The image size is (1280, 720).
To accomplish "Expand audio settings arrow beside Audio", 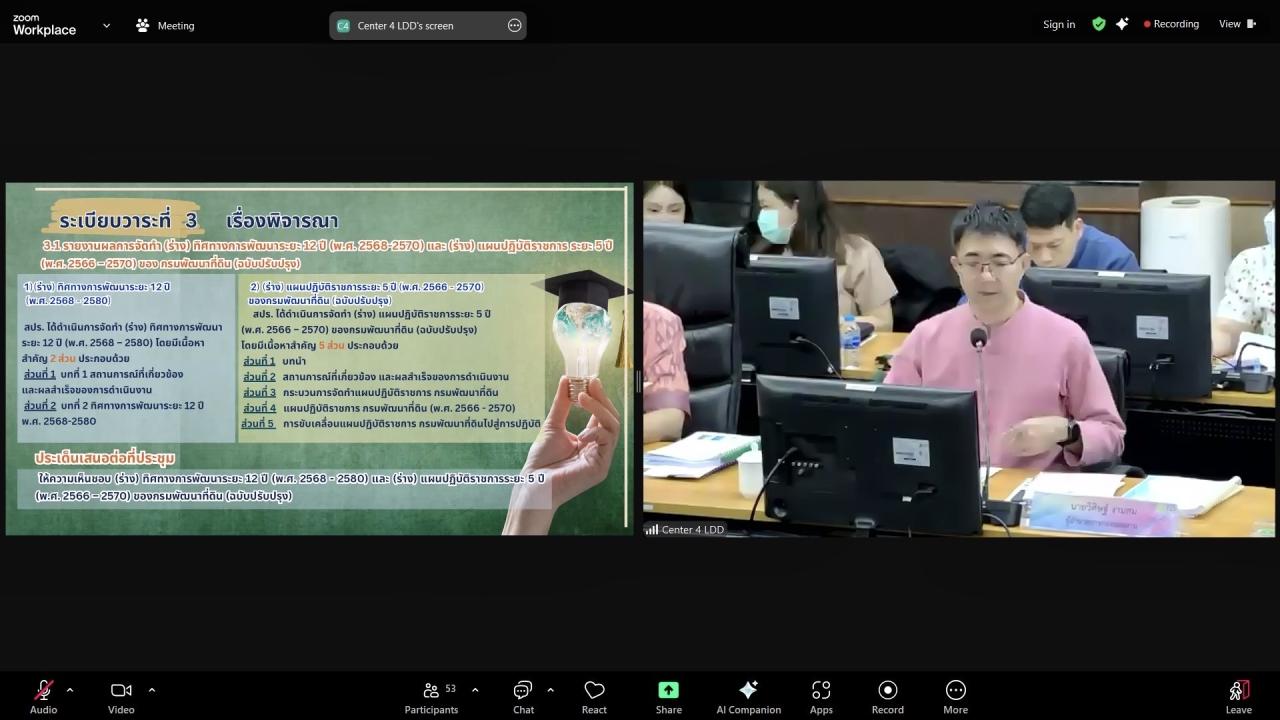I will click(x=69, y=690).
